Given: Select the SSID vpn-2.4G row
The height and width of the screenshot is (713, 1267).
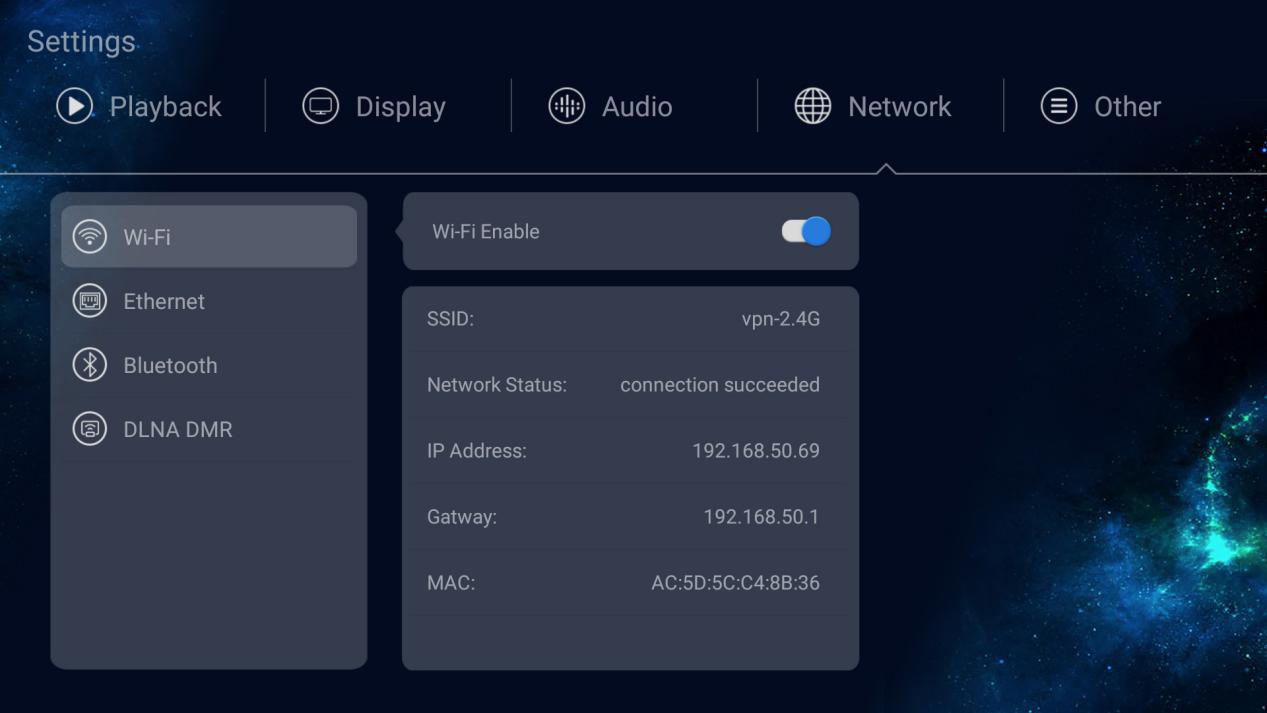Looking at the screenshot, I should click(x=630, y=319).
